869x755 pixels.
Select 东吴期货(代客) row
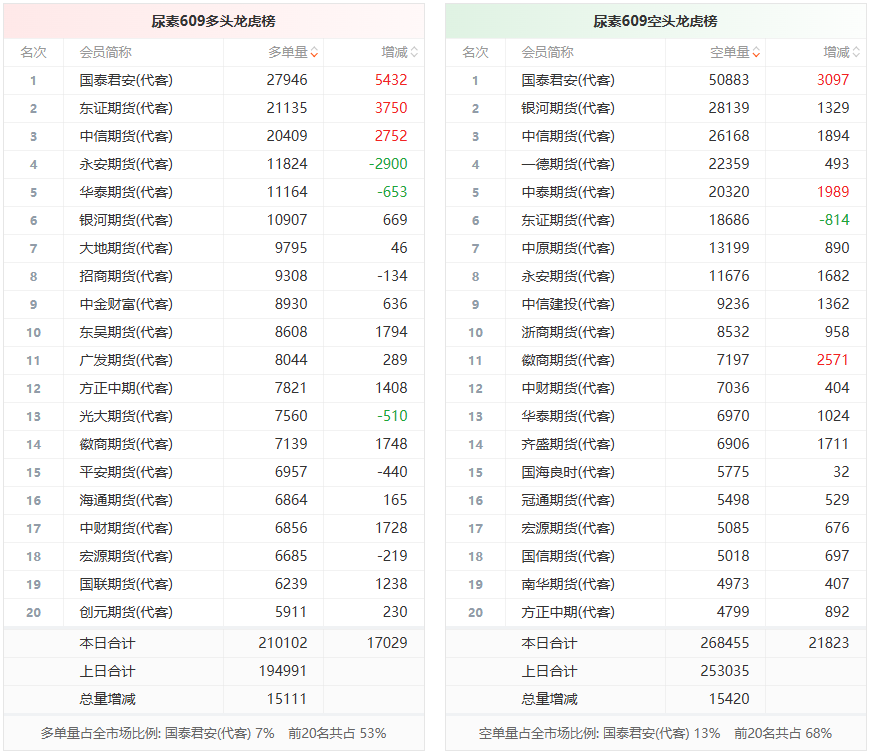pos(214,332)
